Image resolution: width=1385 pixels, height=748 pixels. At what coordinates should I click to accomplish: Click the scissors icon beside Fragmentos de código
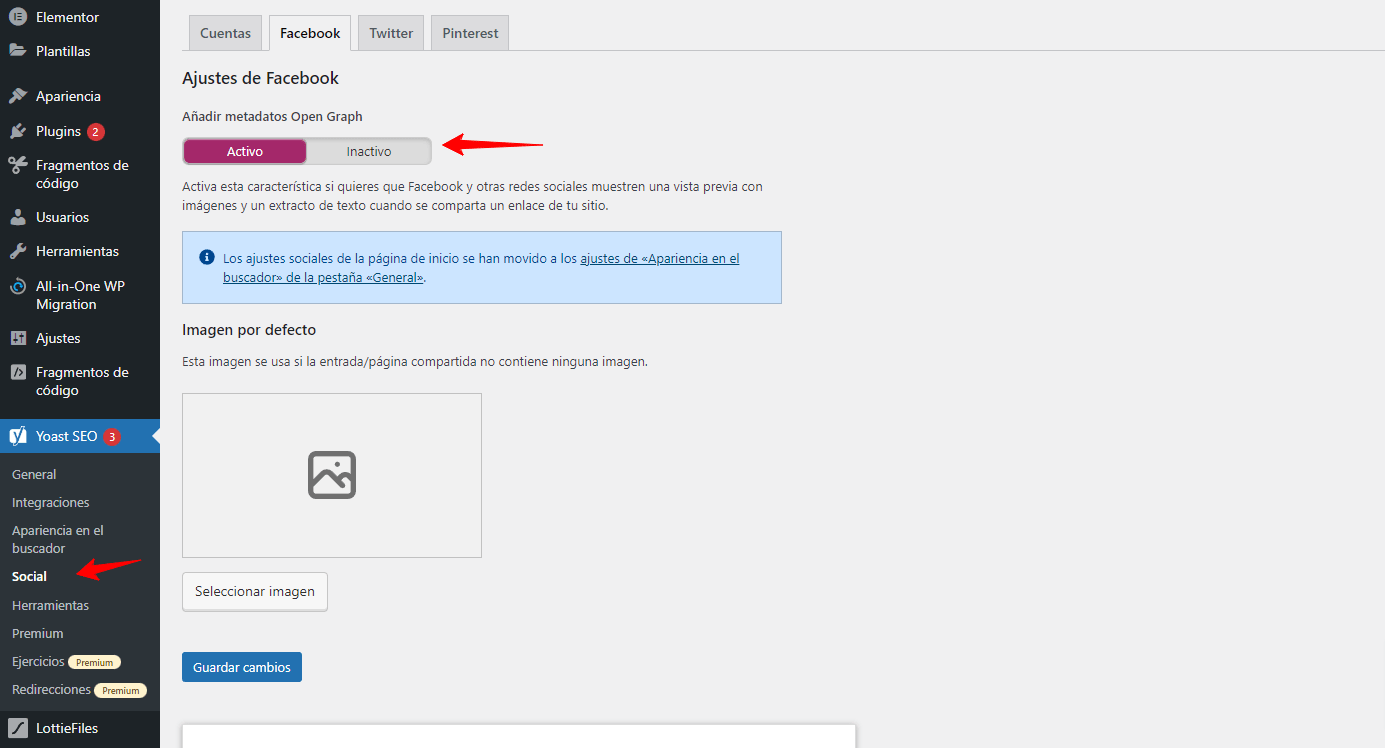18,165
